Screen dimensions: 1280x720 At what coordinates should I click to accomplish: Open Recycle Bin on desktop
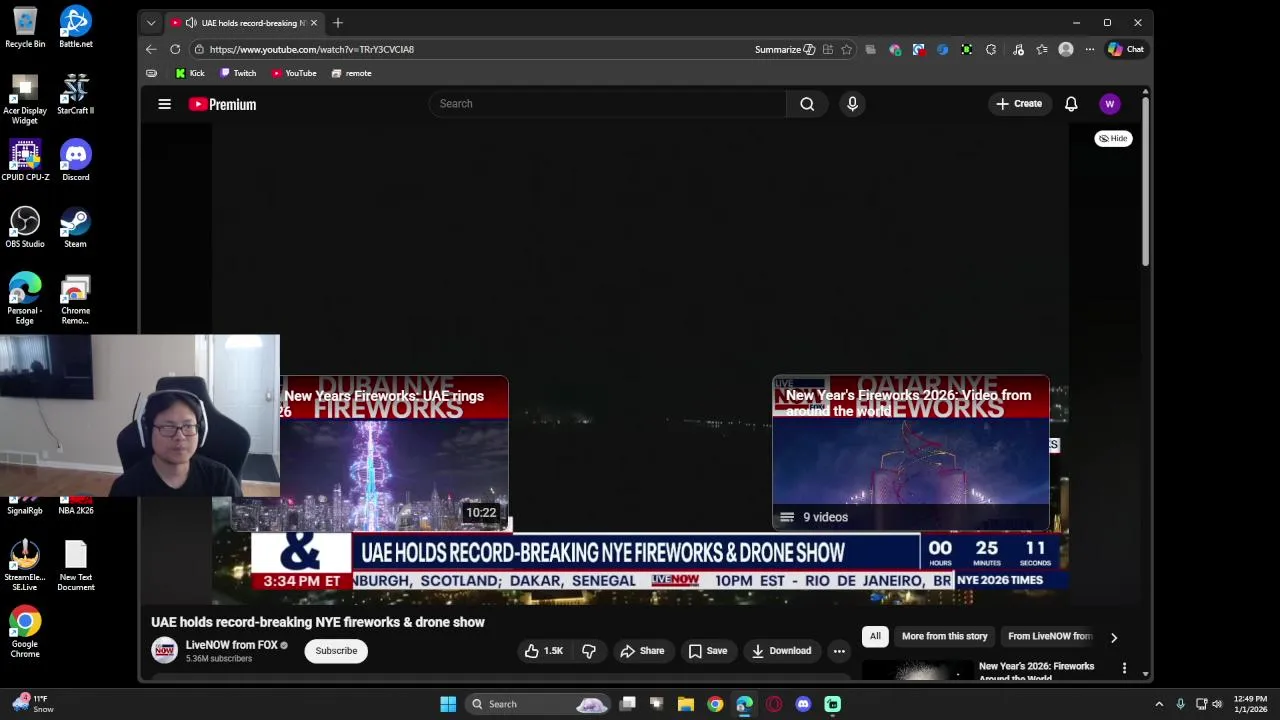coord(25,27)
